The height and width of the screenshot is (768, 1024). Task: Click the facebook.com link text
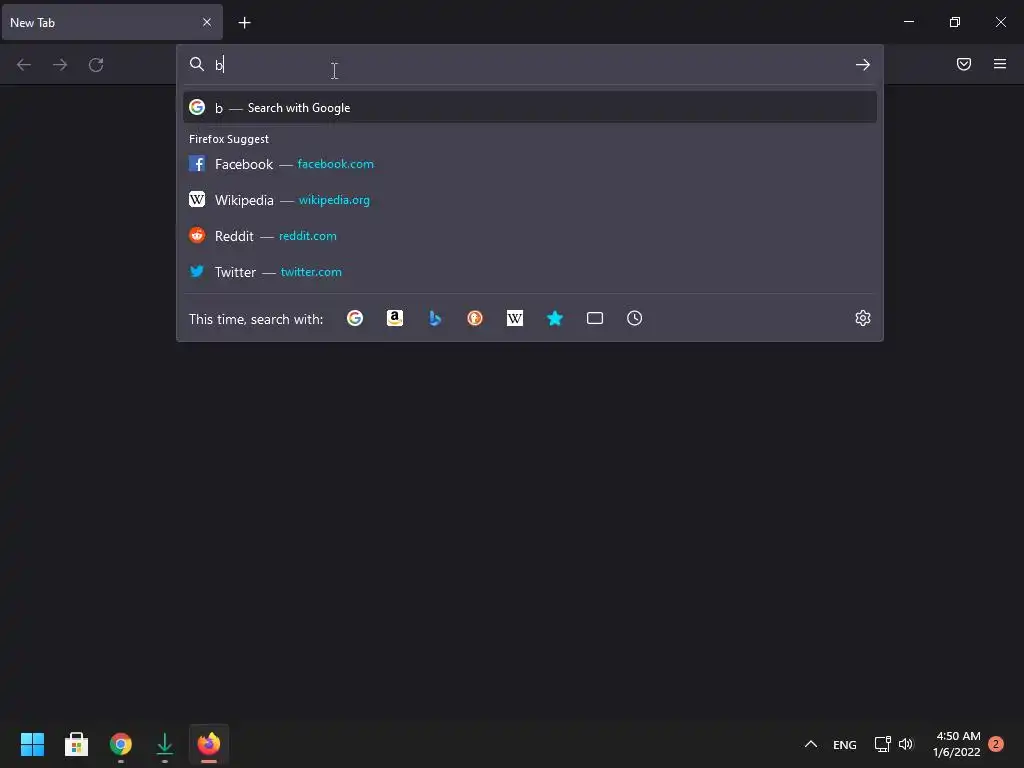coord(336,164)
